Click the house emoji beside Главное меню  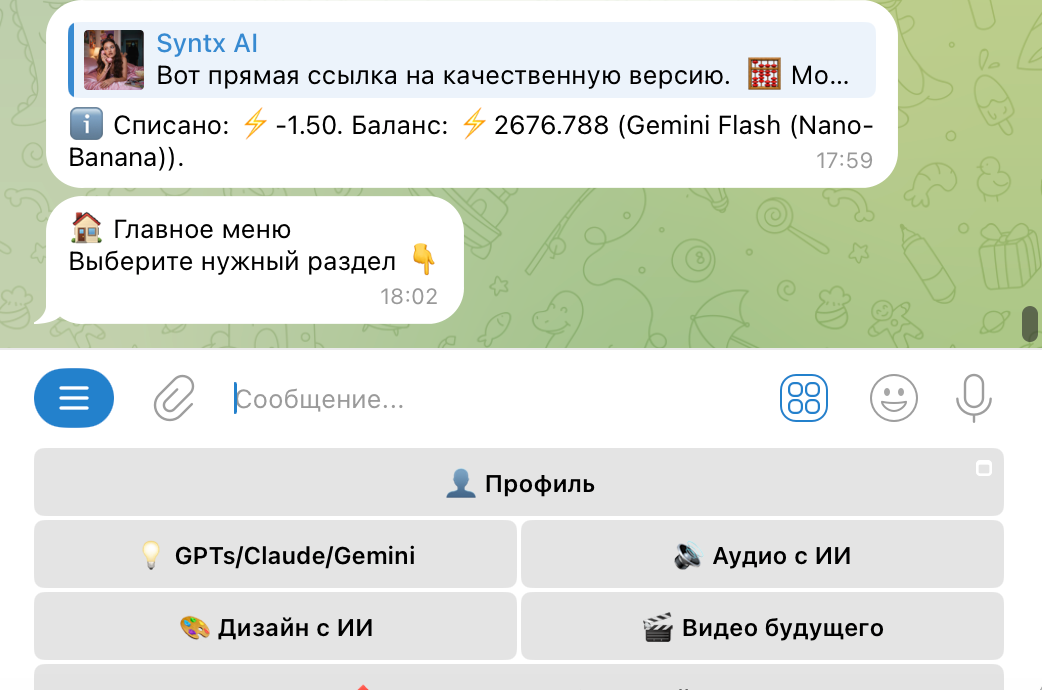click(x=87, y=230)
